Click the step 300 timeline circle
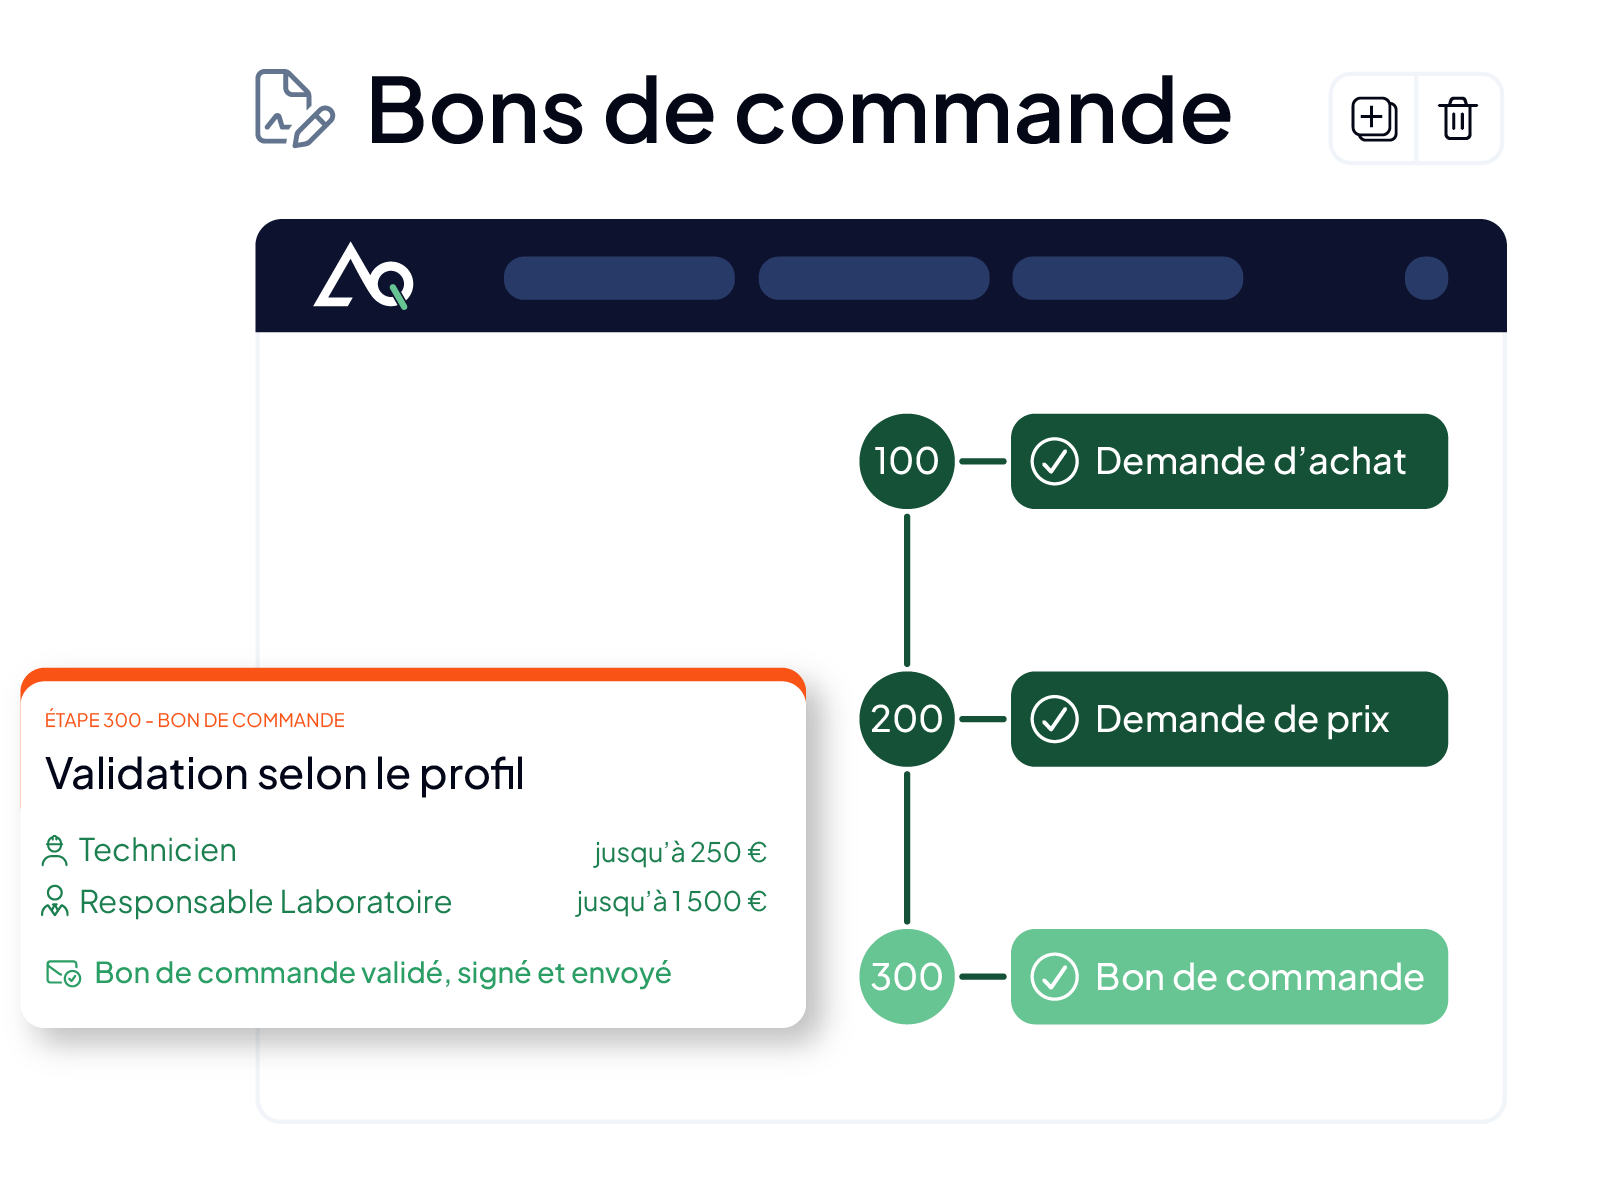This screenshot has width=1605, height=1184. (907, 977)
